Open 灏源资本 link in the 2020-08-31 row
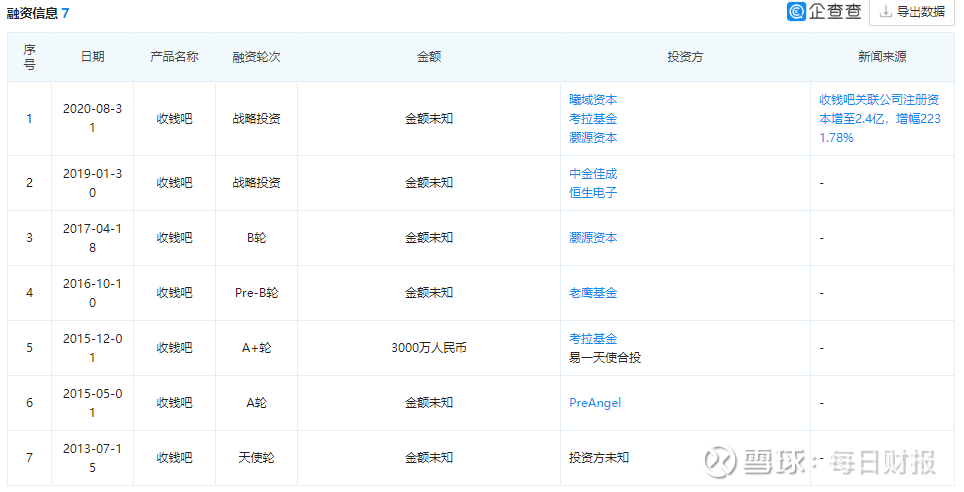 click(x=593, y=138)
